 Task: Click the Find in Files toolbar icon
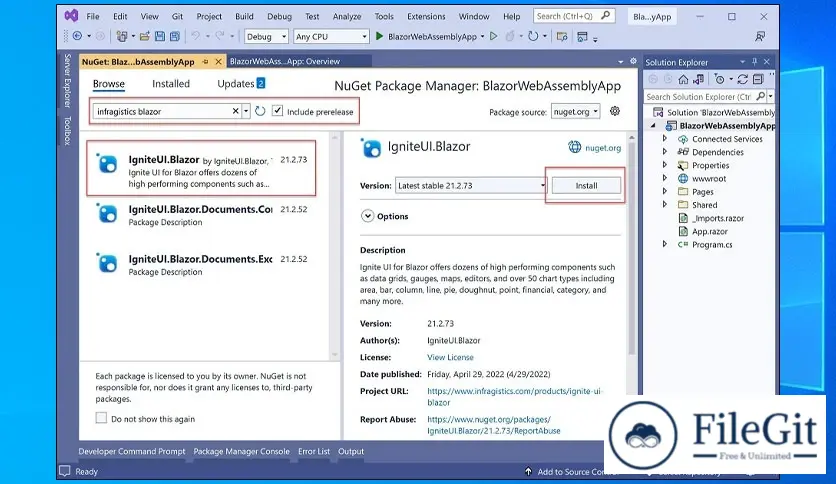[562, 36]
